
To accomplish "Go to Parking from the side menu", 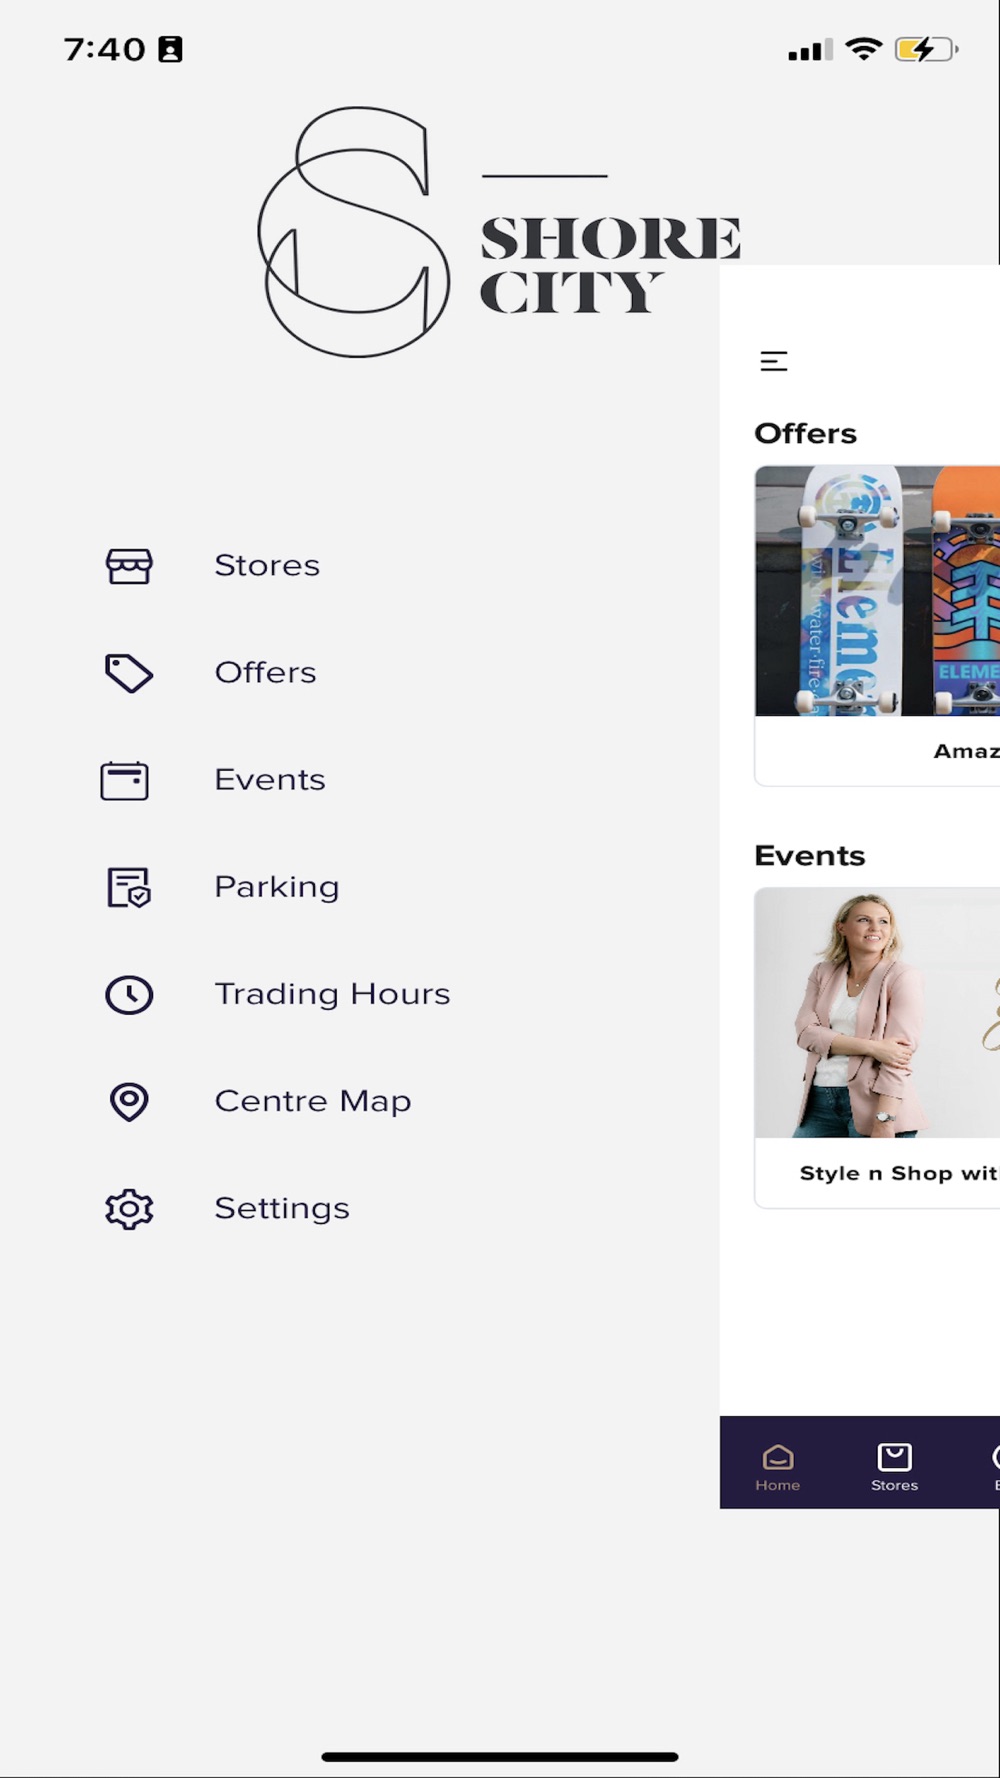I will click(x=277, y=888).
